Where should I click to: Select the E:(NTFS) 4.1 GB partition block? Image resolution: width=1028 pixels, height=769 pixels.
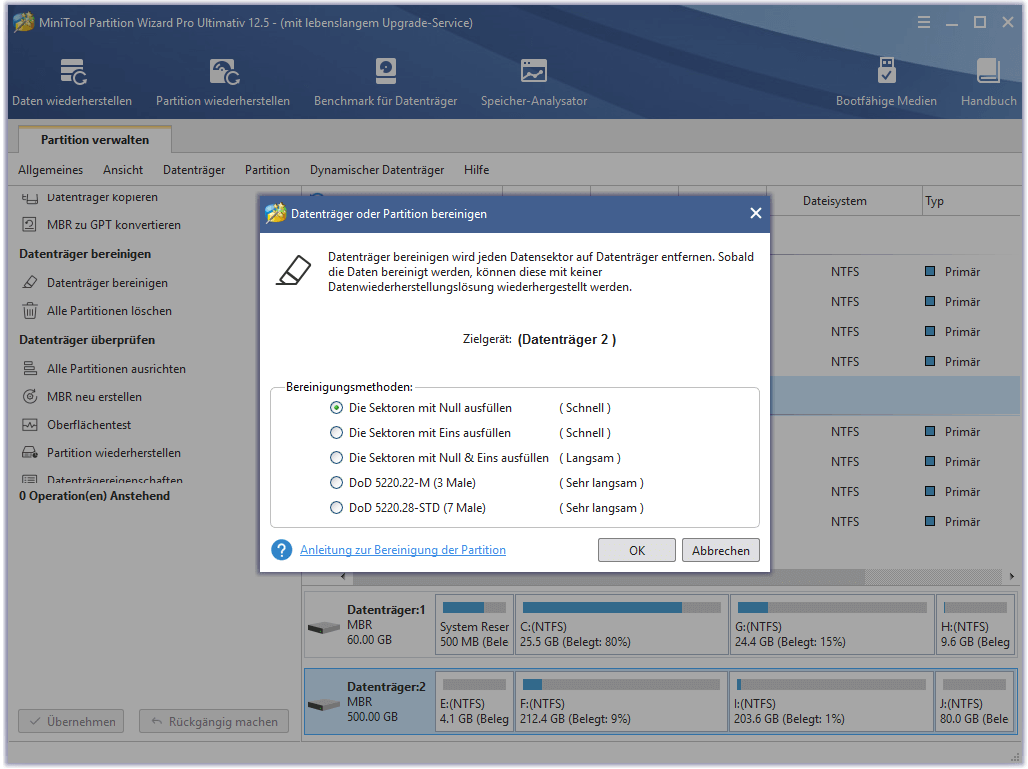(474, 701)
